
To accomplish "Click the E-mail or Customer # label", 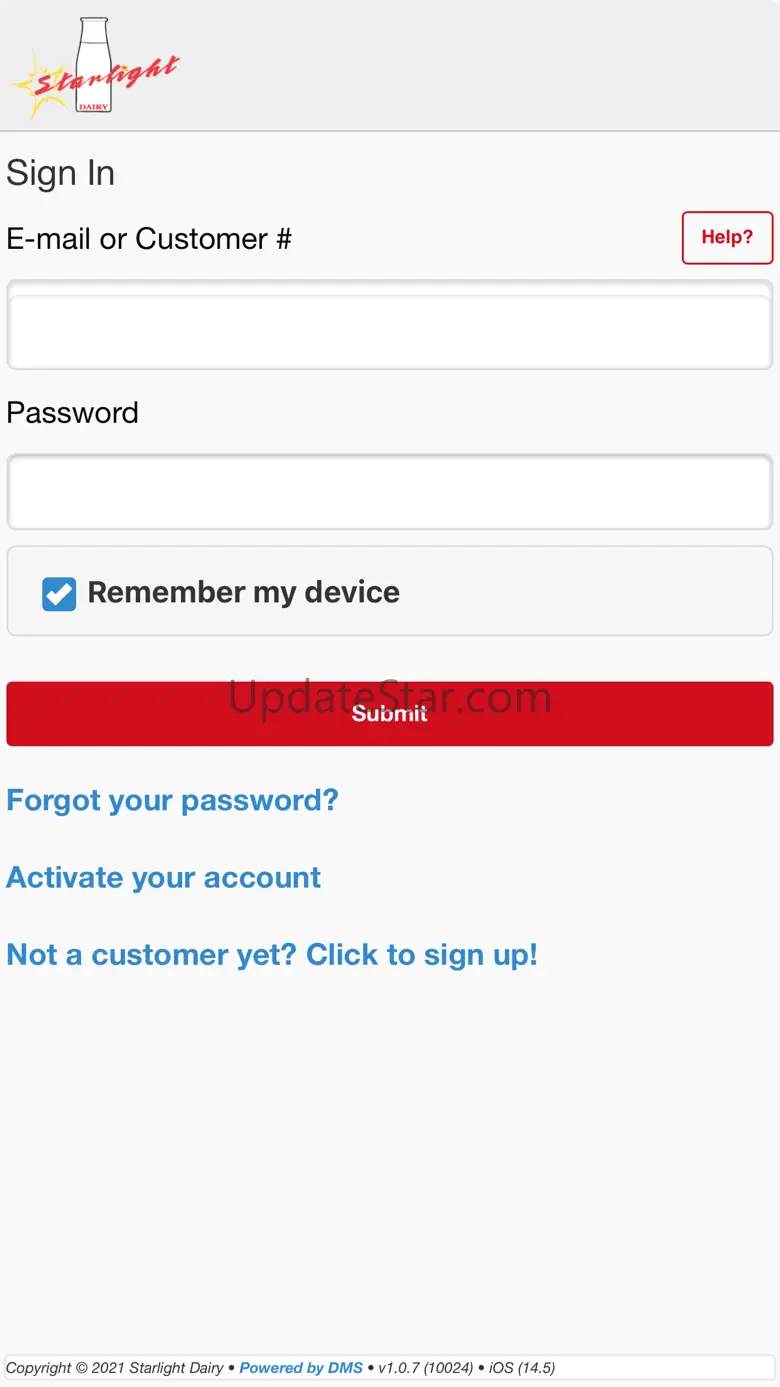I will point(149,239).
